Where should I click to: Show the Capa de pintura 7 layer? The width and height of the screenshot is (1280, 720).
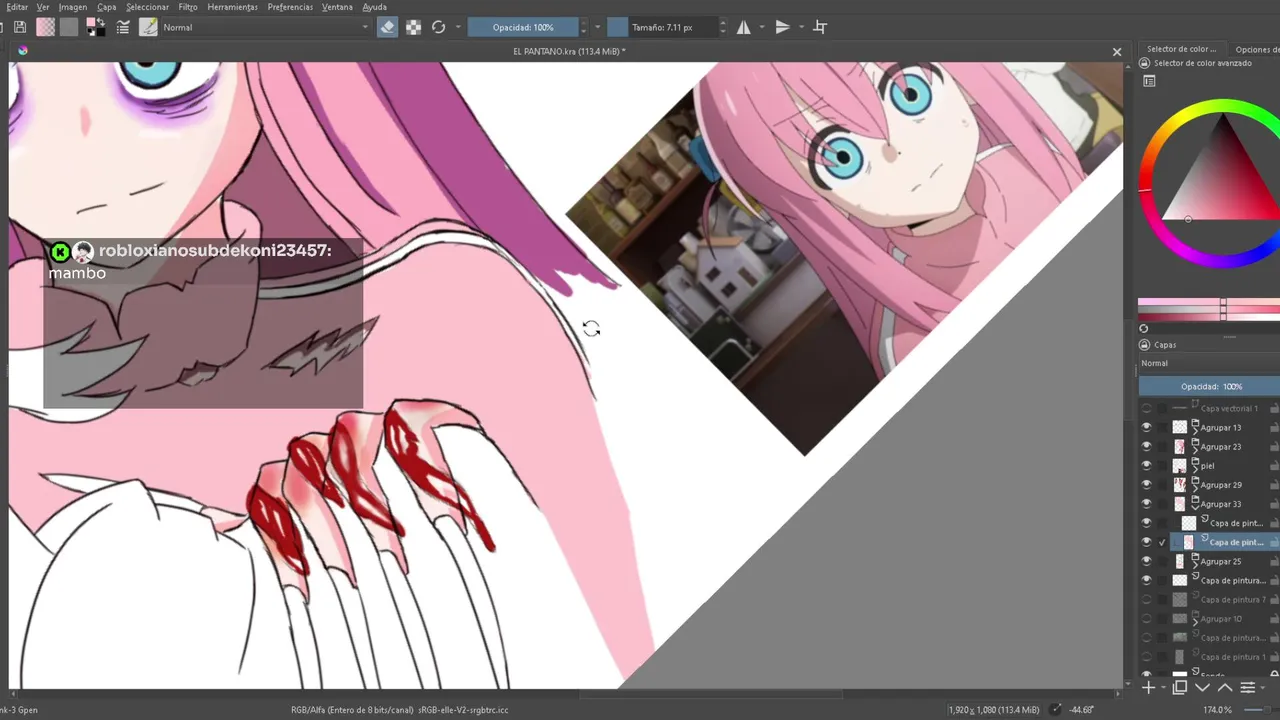click(1146, 599)
